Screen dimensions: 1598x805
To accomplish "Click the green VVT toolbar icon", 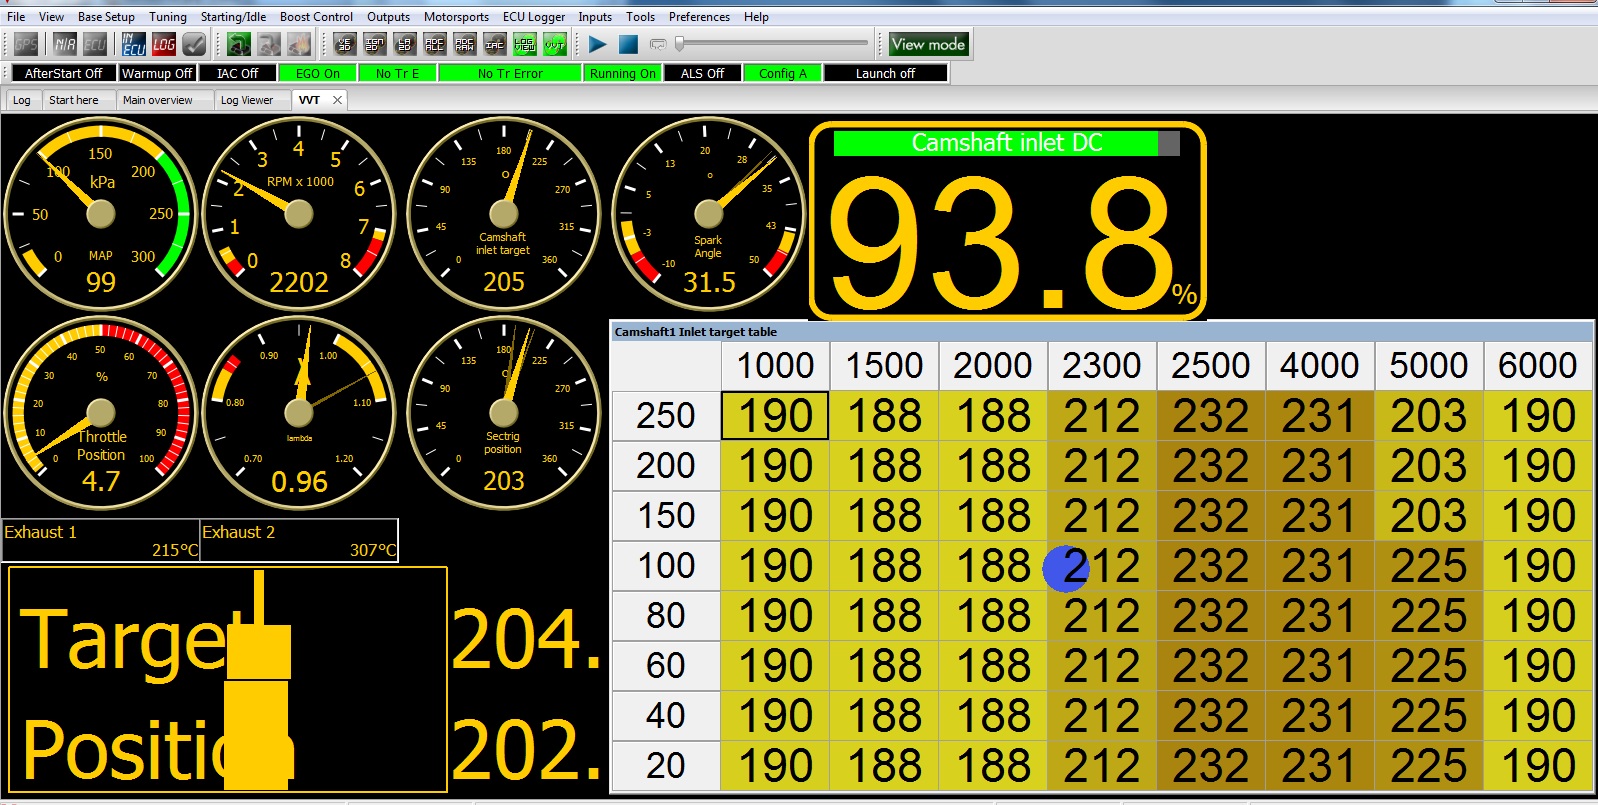I will point(555,44).
